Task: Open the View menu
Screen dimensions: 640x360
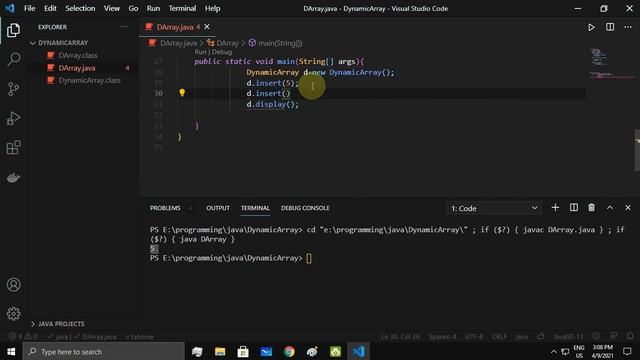Action: pyautogui.click(x=111, y=8)
